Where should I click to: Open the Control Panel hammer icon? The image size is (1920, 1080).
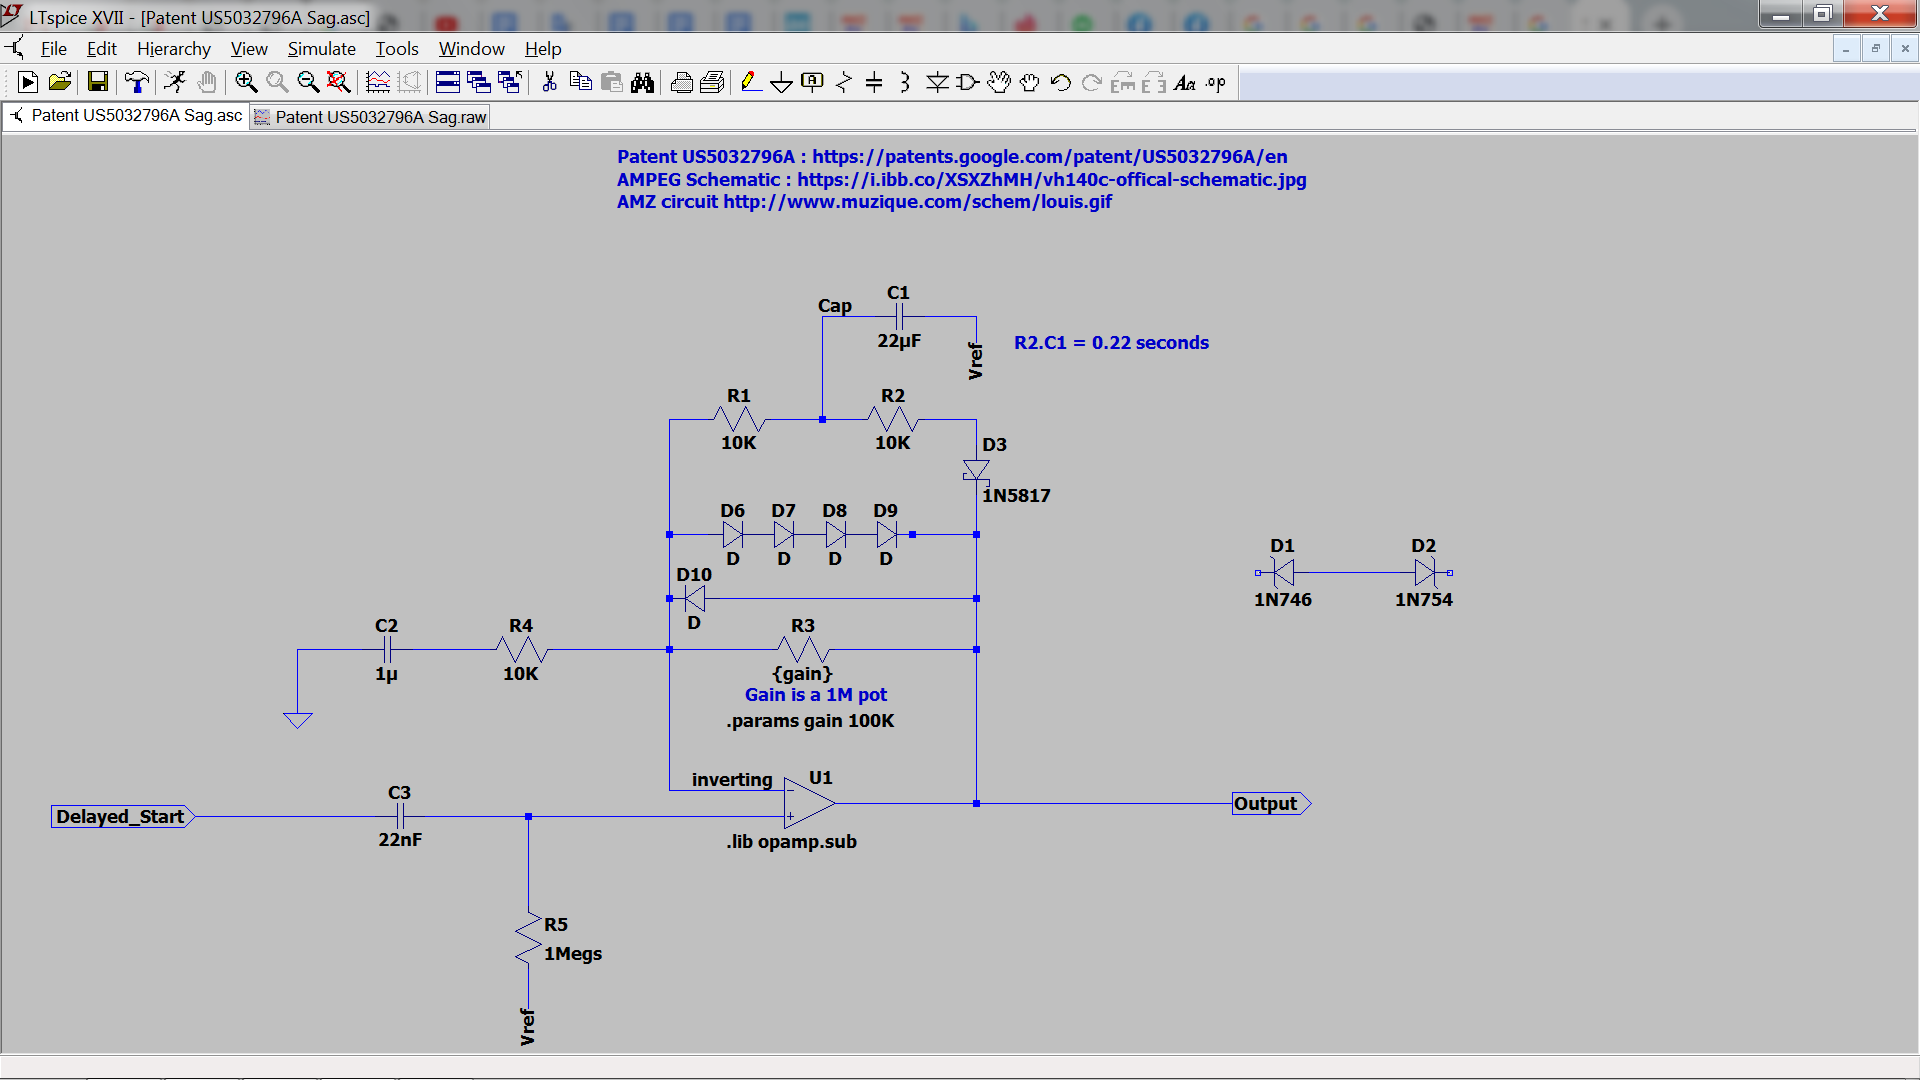coord(136,83)
